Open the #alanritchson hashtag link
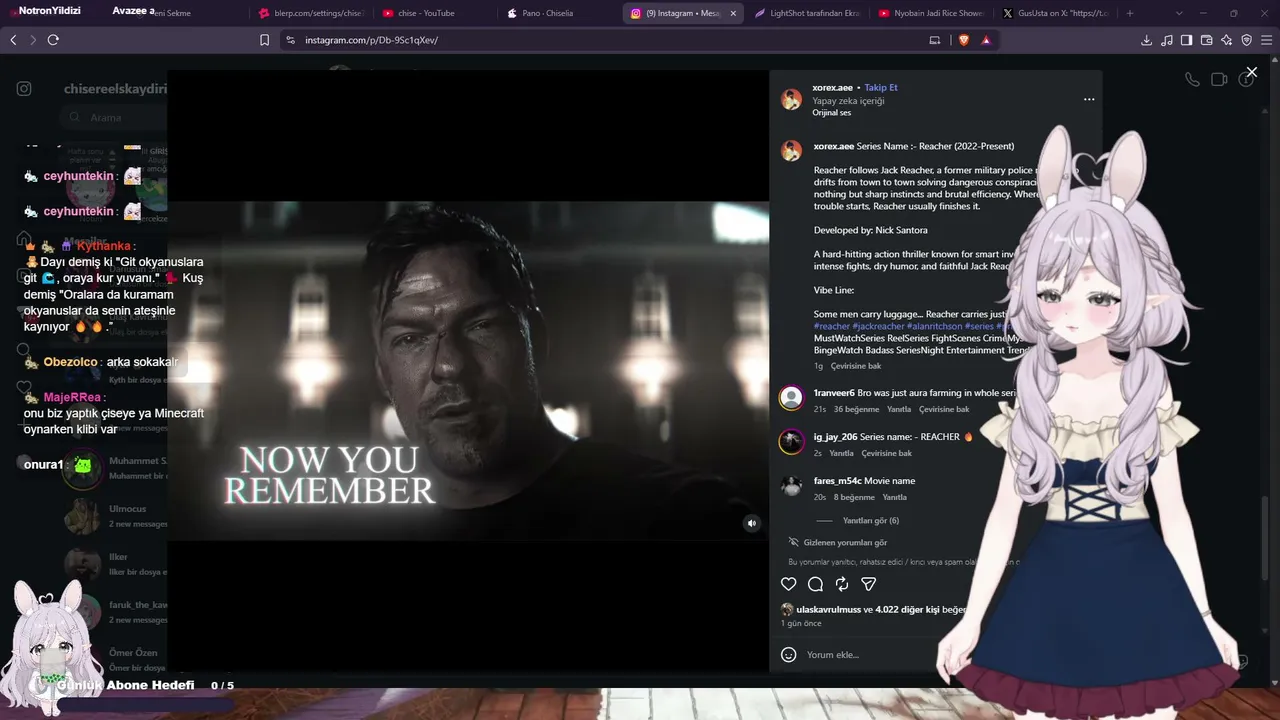 point(934,326)
